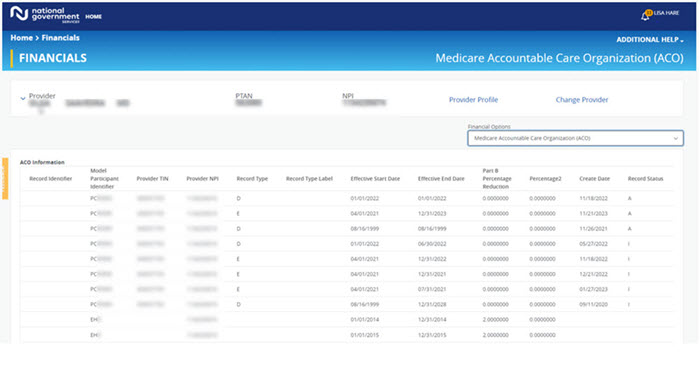Click Financials in the breadcrumb
Screen dimensions: 700x376
point(60,38)
